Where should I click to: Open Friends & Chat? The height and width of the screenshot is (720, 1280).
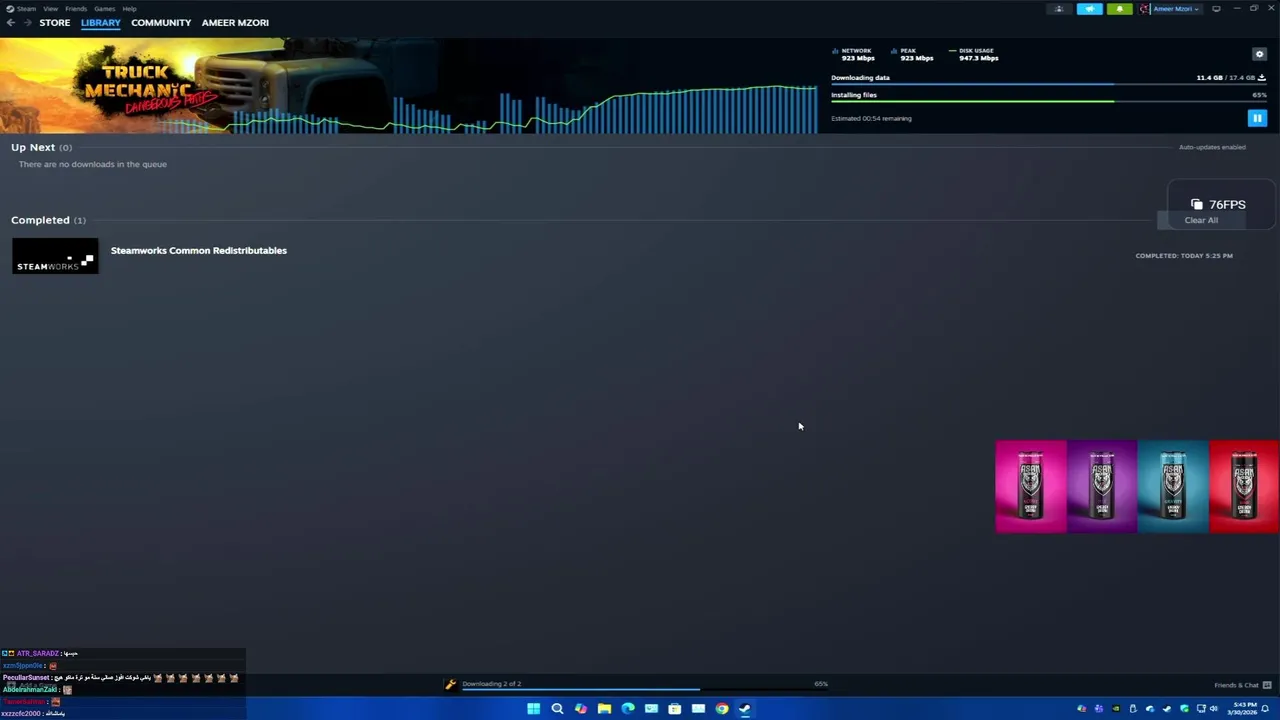1242,685
